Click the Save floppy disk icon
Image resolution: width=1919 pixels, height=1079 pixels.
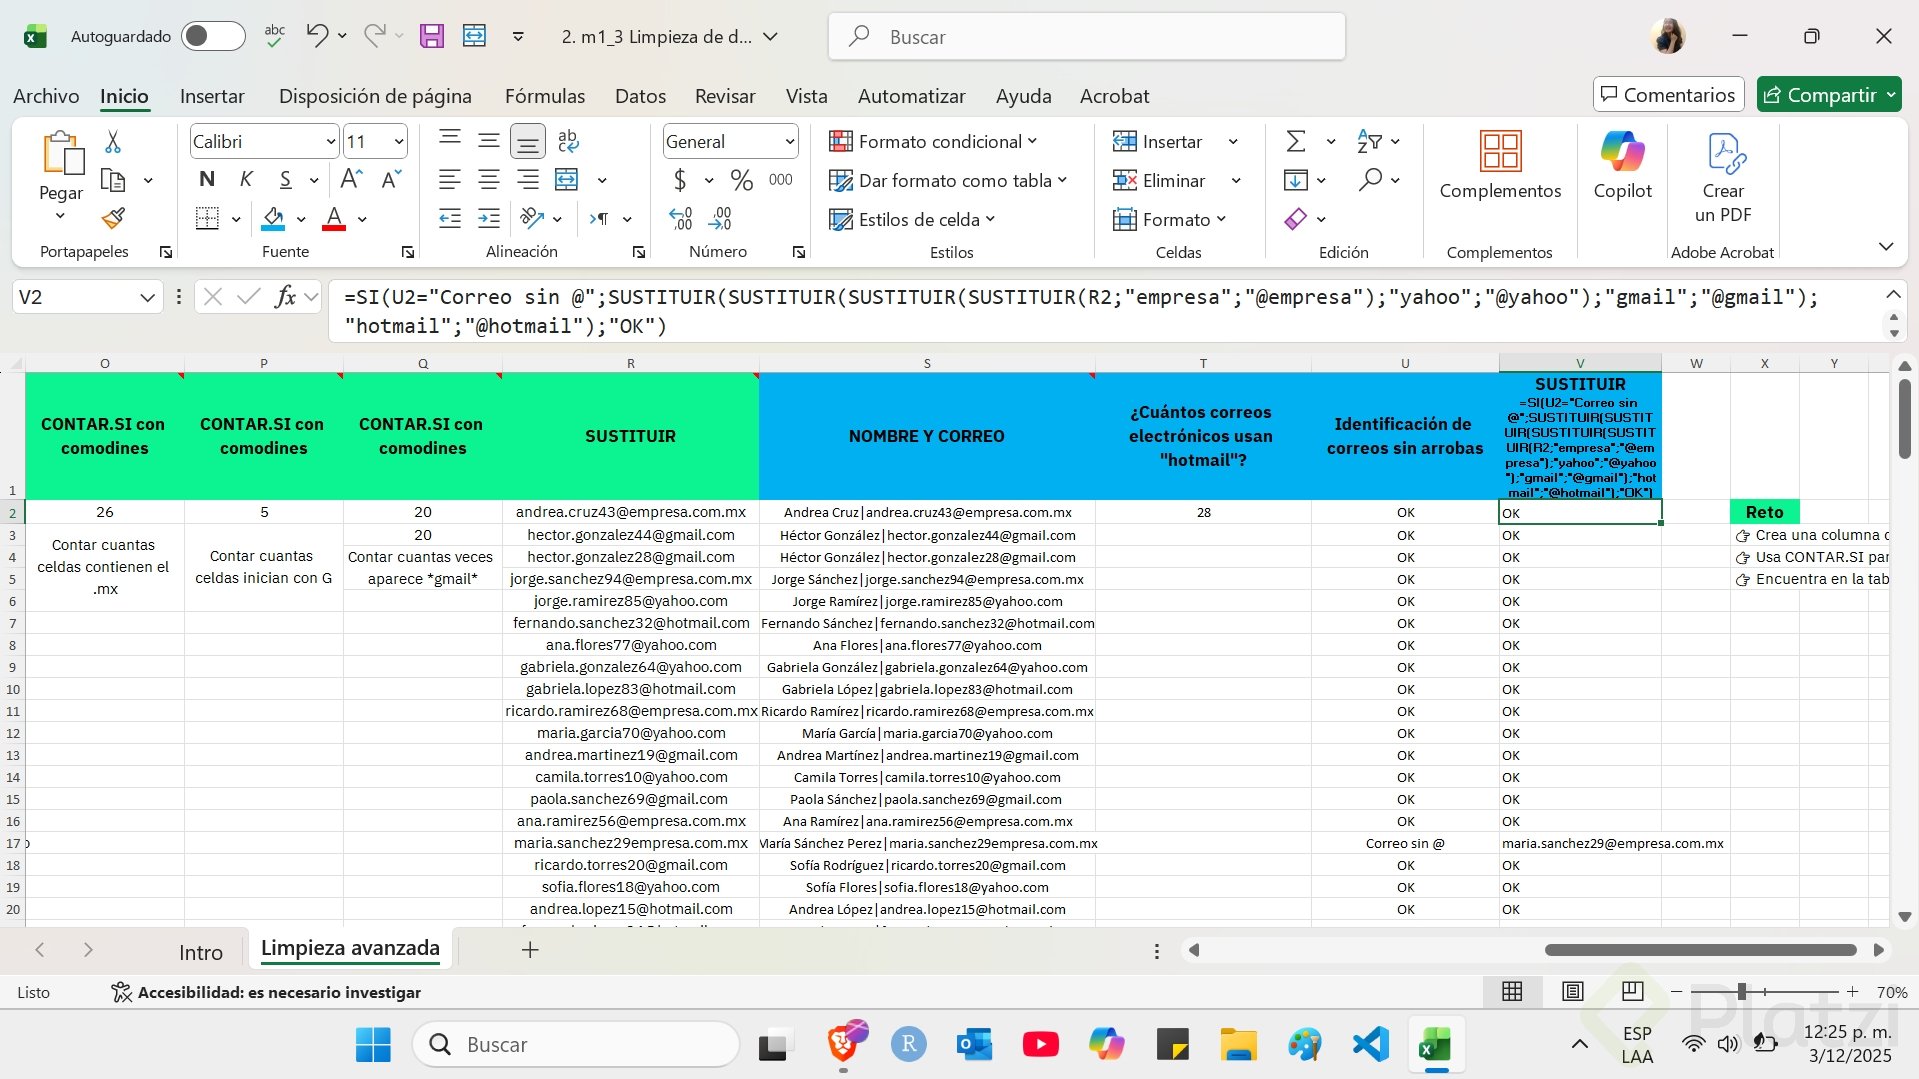tap(431, 37)
